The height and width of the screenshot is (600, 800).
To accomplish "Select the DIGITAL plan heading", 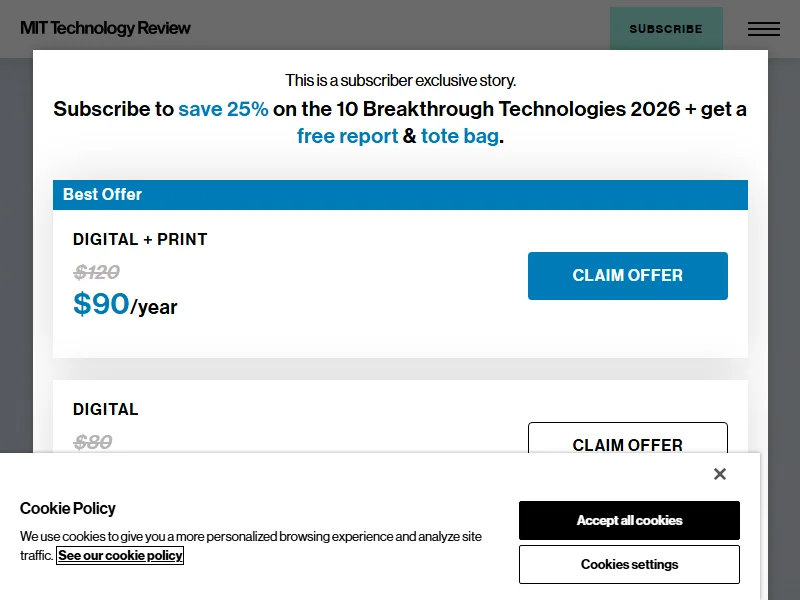I will (x=105, y=409).
